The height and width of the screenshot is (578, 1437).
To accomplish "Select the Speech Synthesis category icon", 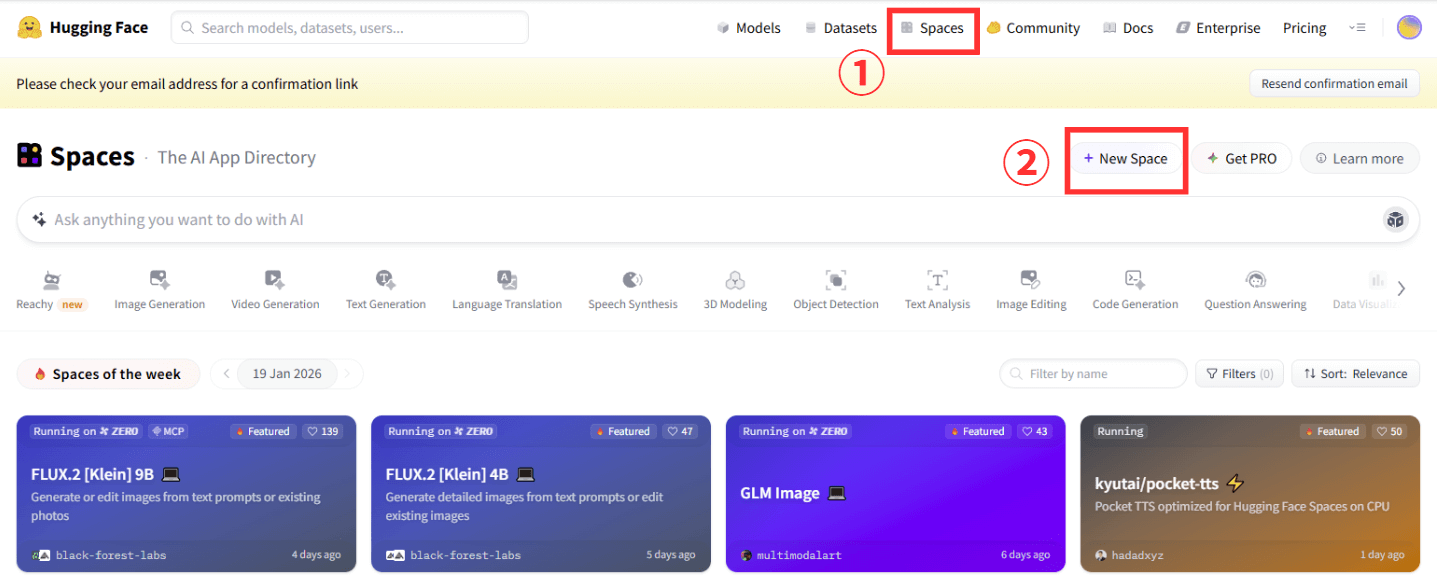I will [x=632, y=281].
